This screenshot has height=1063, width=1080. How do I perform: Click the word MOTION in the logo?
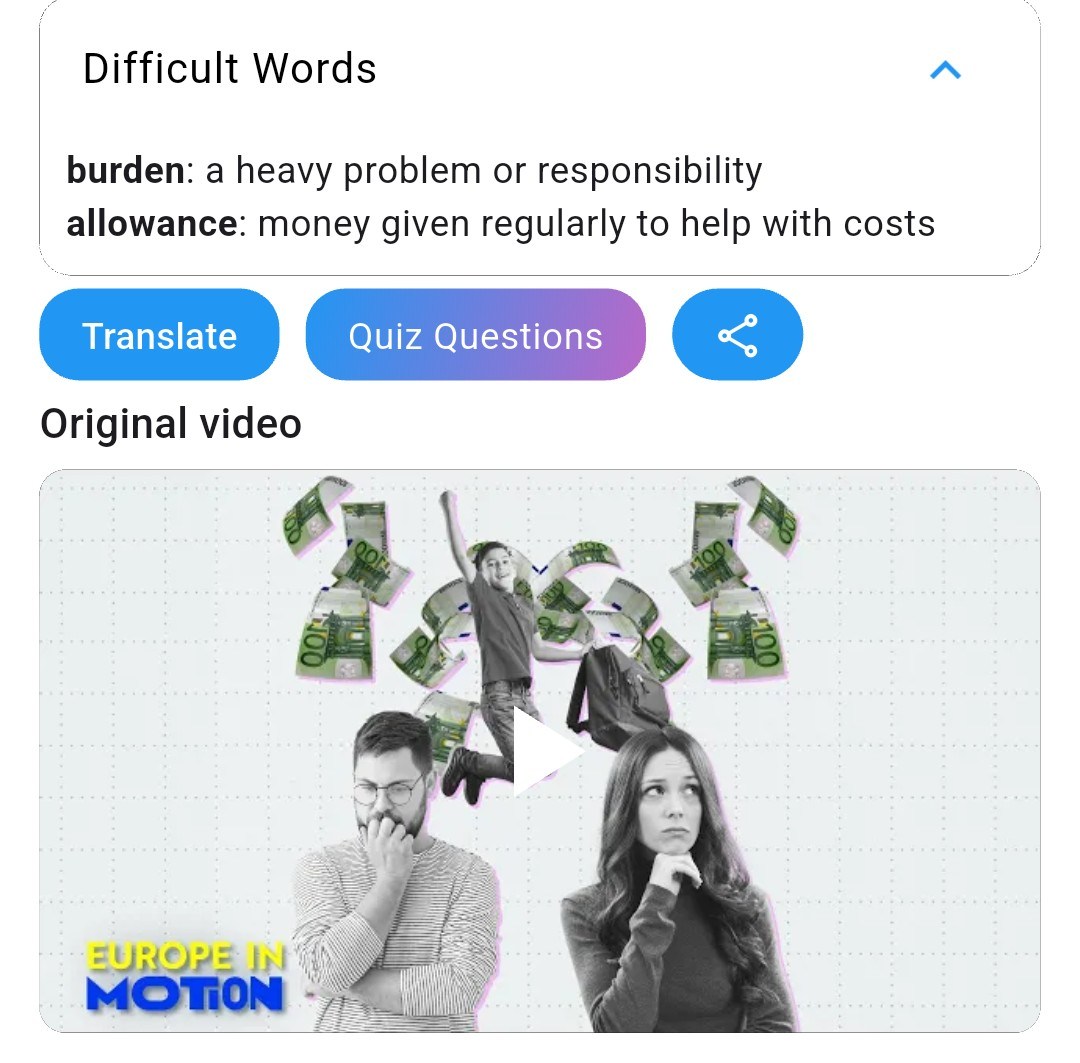point(185,994)
